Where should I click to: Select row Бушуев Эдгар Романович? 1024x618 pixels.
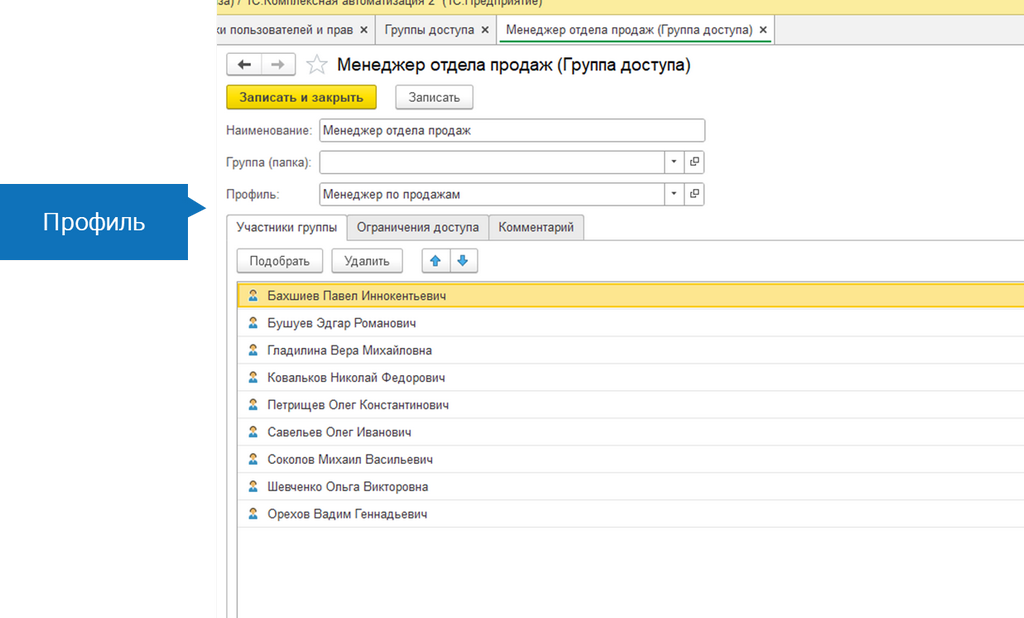631,323
